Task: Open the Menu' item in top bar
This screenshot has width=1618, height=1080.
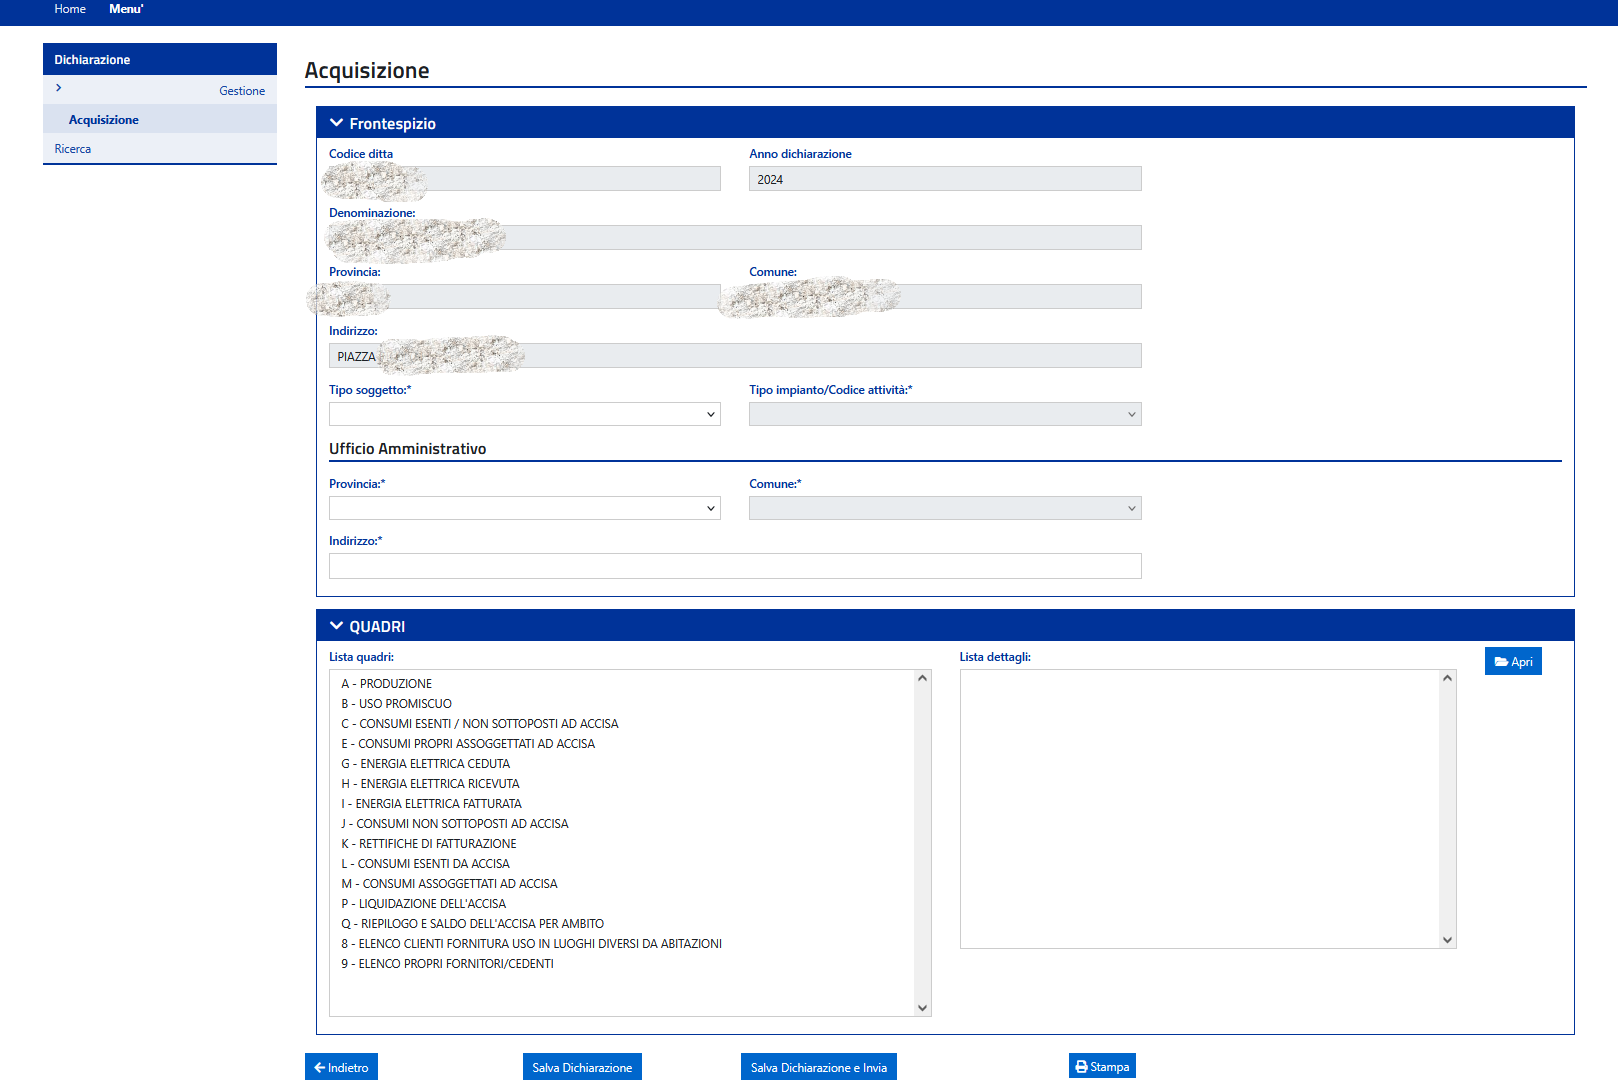Action: 126,9
